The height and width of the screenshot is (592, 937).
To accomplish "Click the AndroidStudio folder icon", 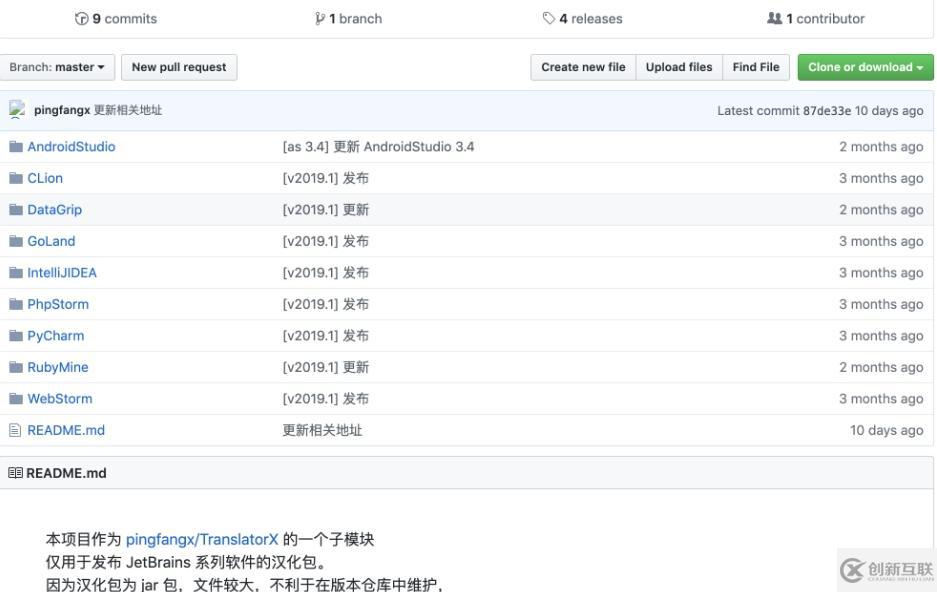I will (x=16, y=146).
